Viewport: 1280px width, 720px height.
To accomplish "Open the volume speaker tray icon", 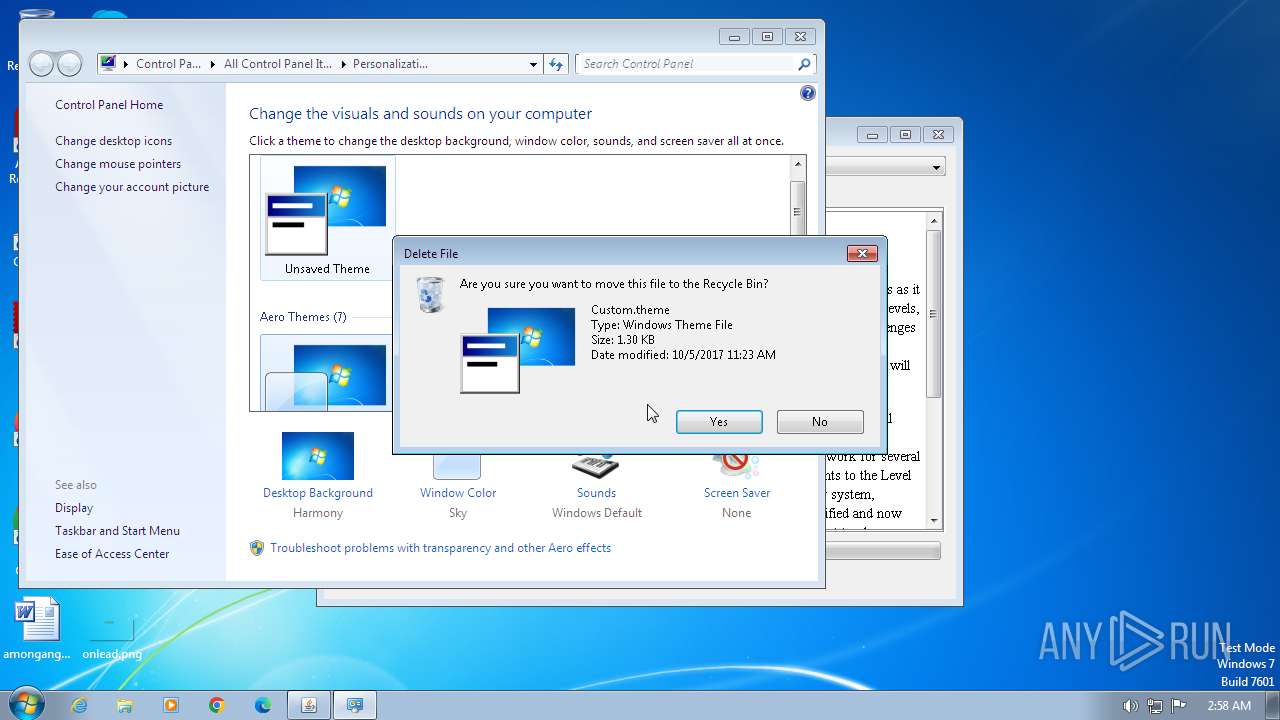I will click(x=1130, y=705).
